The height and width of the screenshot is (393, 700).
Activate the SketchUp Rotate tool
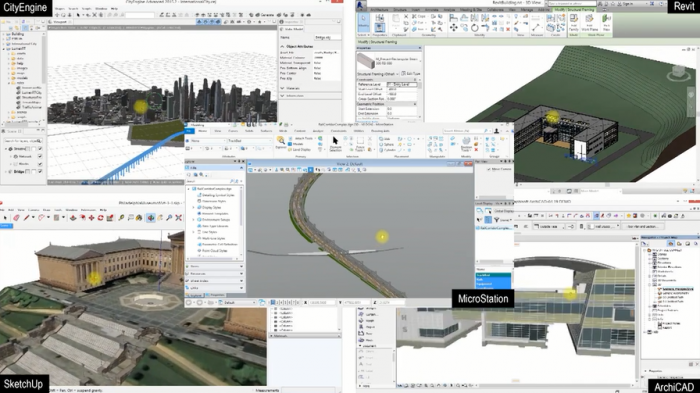[x=100, y=217]
